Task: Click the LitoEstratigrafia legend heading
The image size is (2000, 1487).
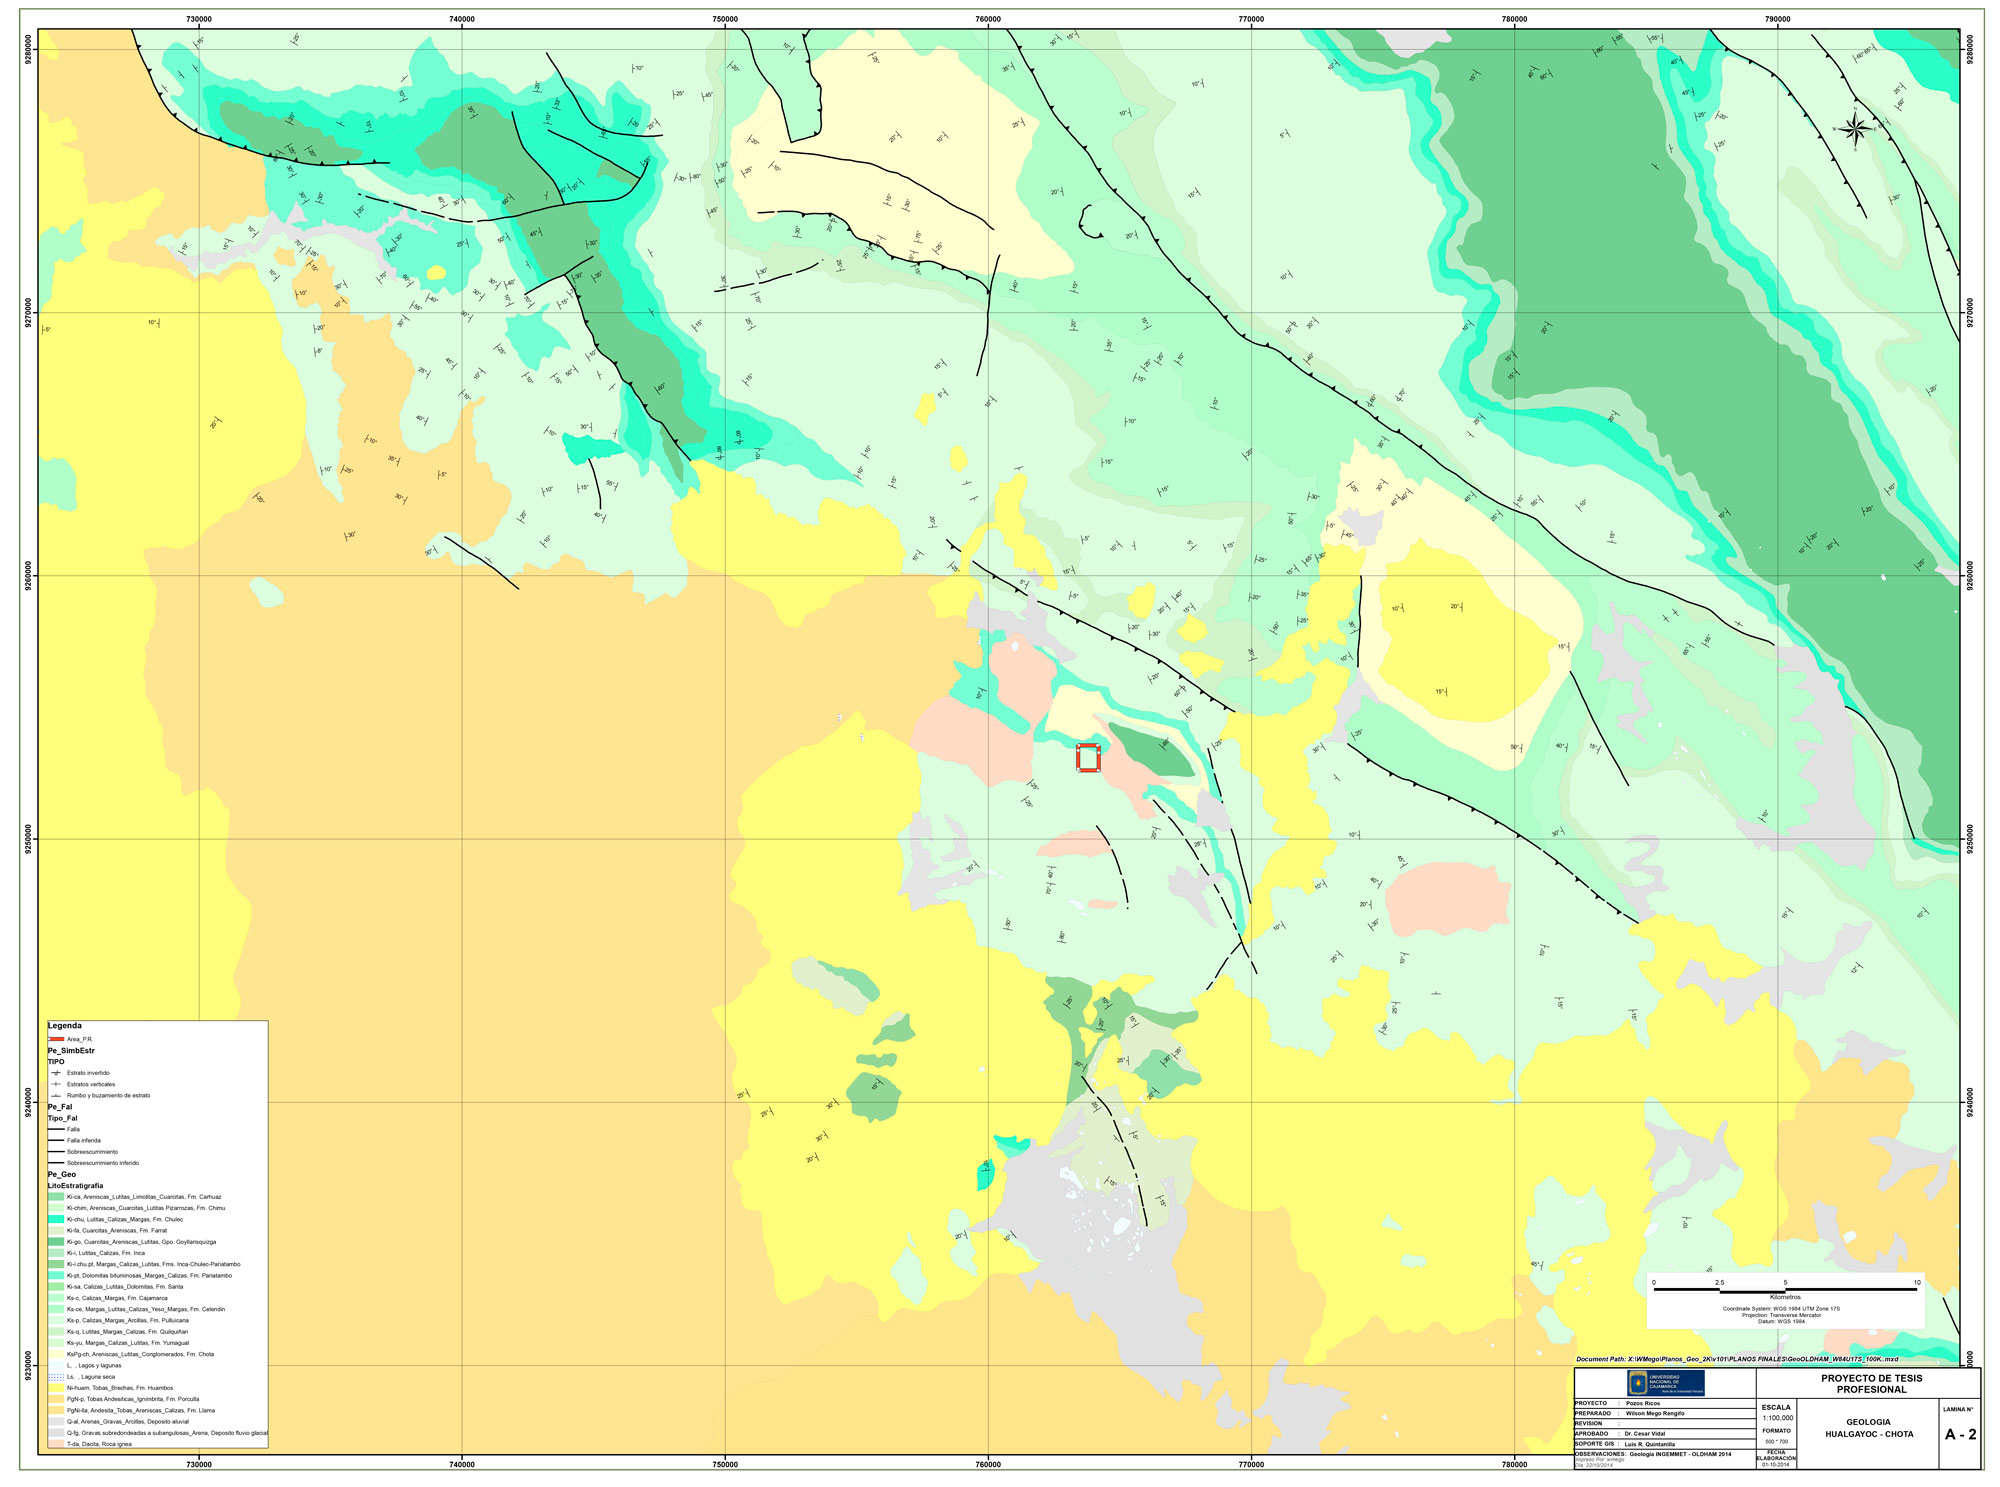Action: coord(75,1186)
